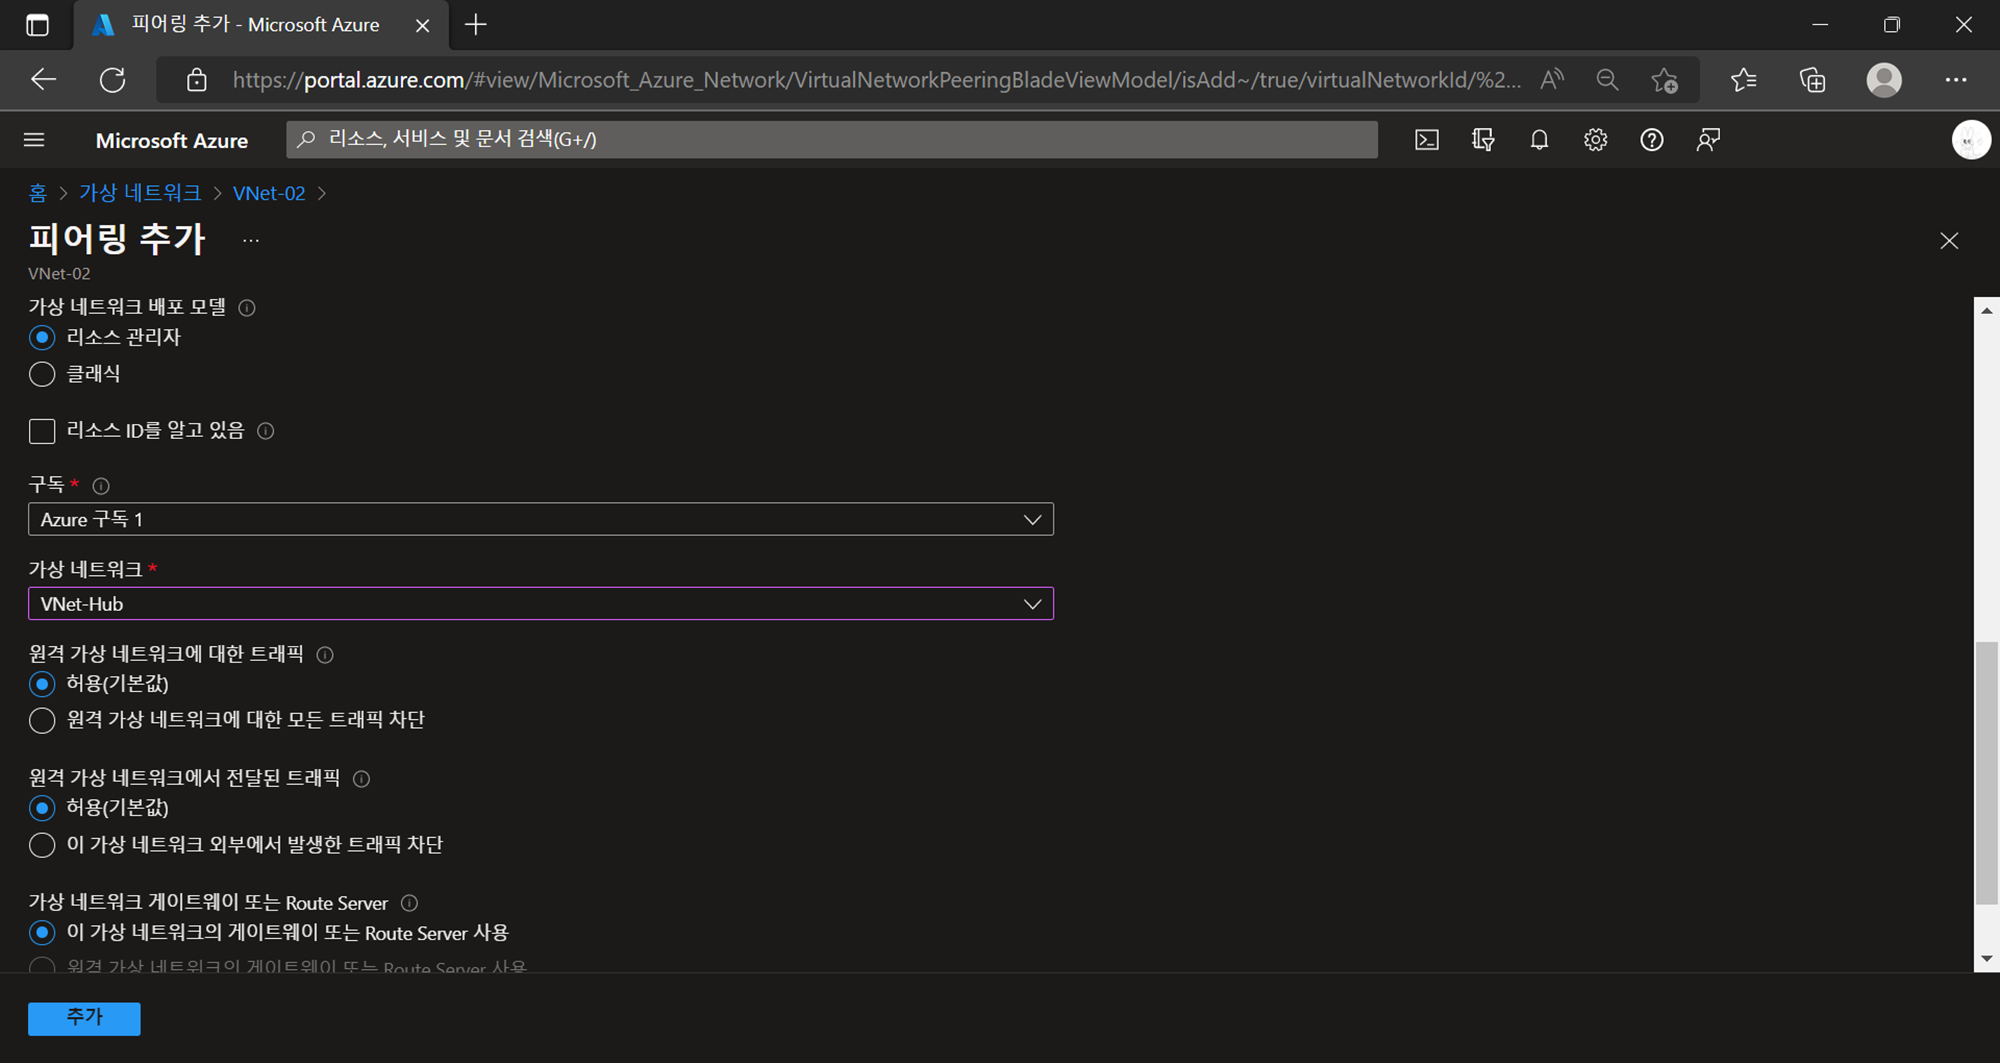Select the 리소스 관리자 deployment model
Screen dimensions: 2000x1063
[x=41, y=338]
